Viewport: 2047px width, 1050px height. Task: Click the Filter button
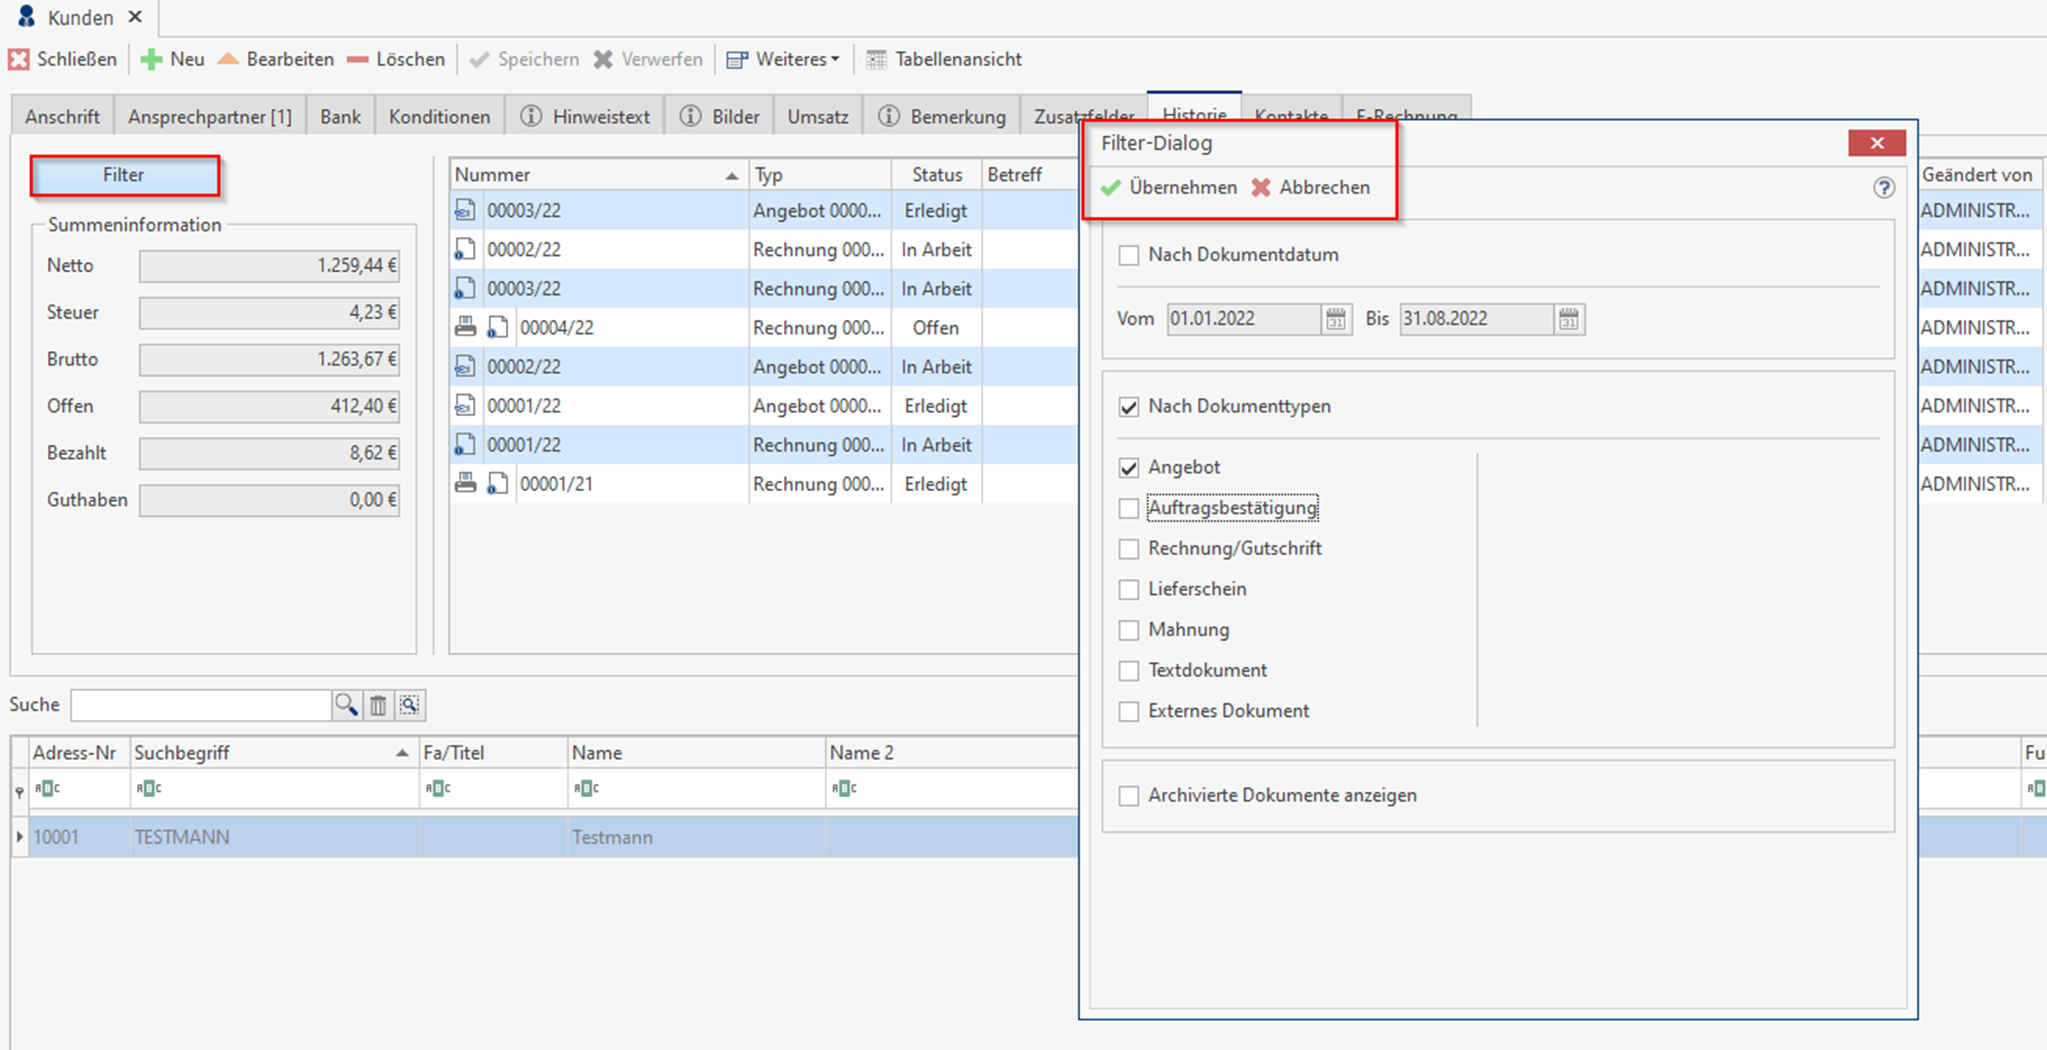coord(124,175)
